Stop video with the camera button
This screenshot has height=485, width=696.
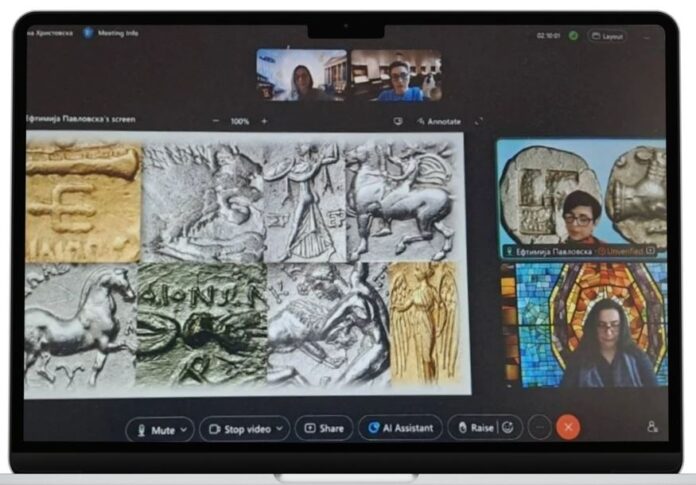pyautogui.click(x=240, y=429)
